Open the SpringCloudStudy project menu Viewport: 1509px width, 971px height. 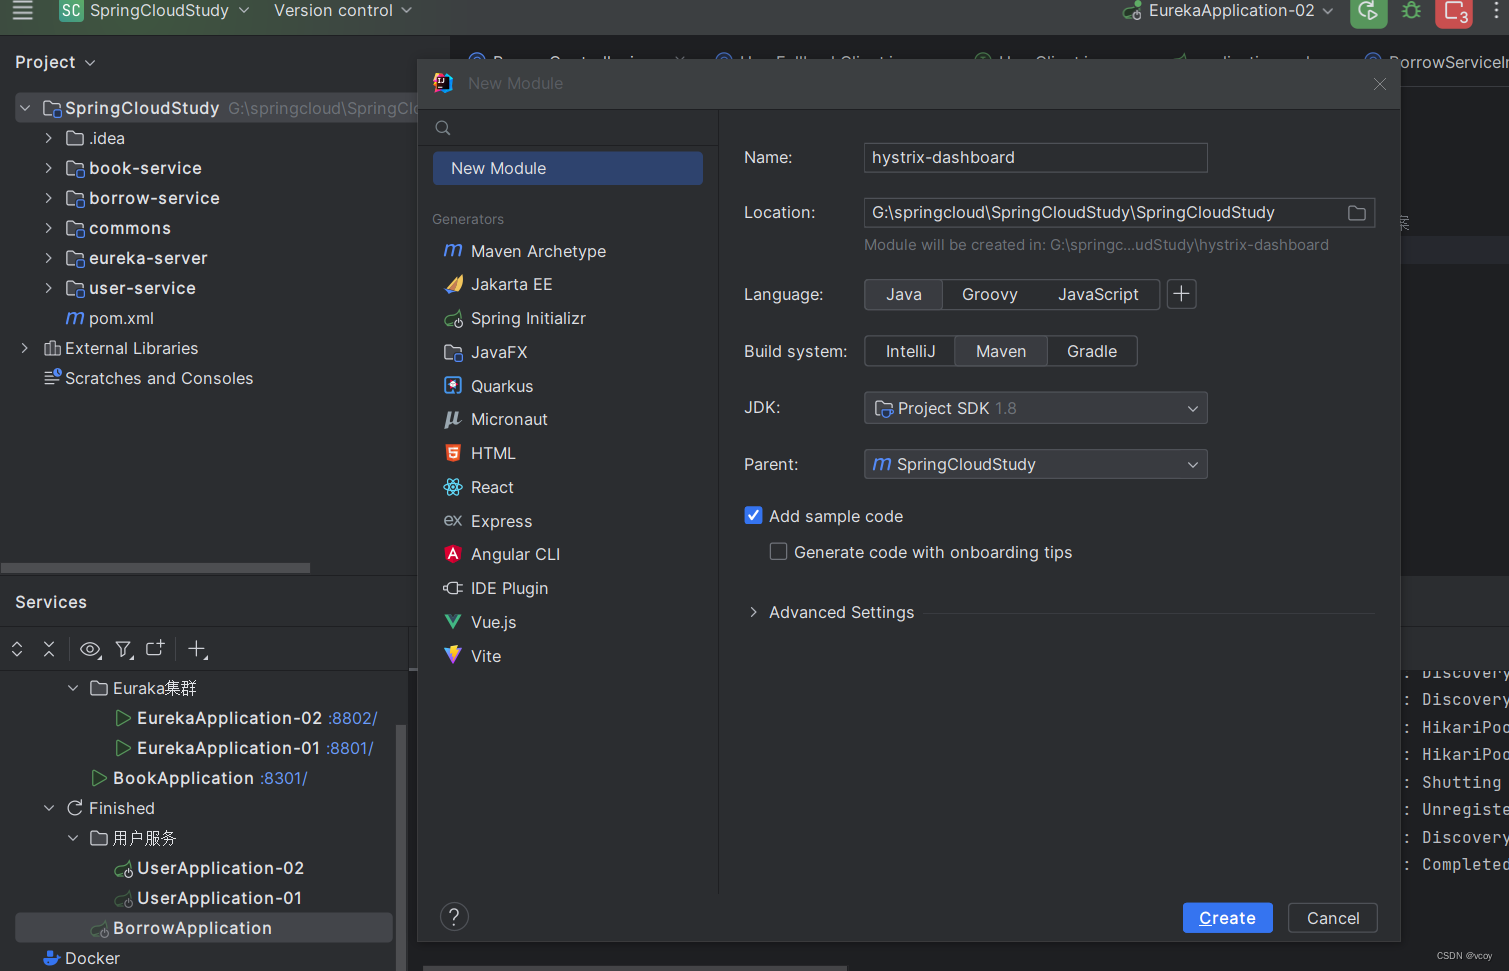coord(169,11)
